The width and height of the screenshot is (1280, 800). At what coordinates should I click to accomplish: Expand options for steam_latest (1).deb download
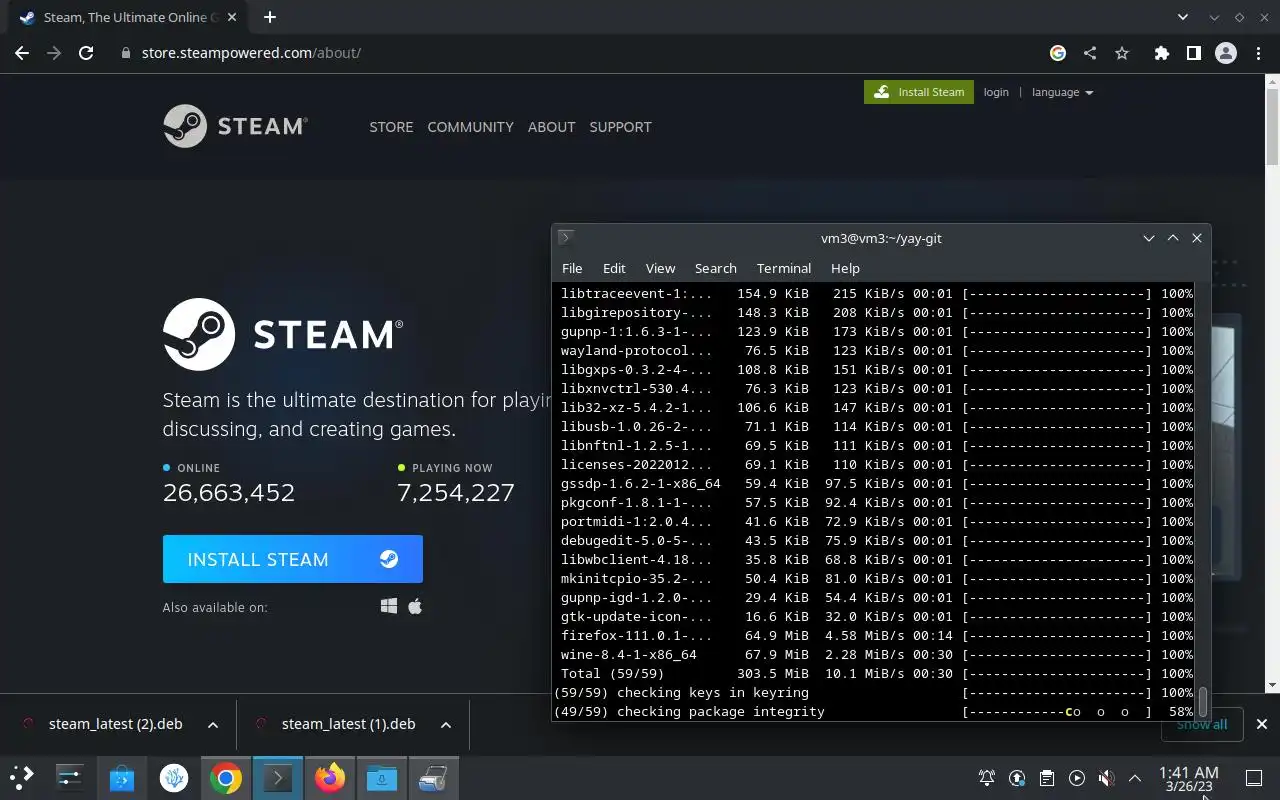(x=446, y=724)
